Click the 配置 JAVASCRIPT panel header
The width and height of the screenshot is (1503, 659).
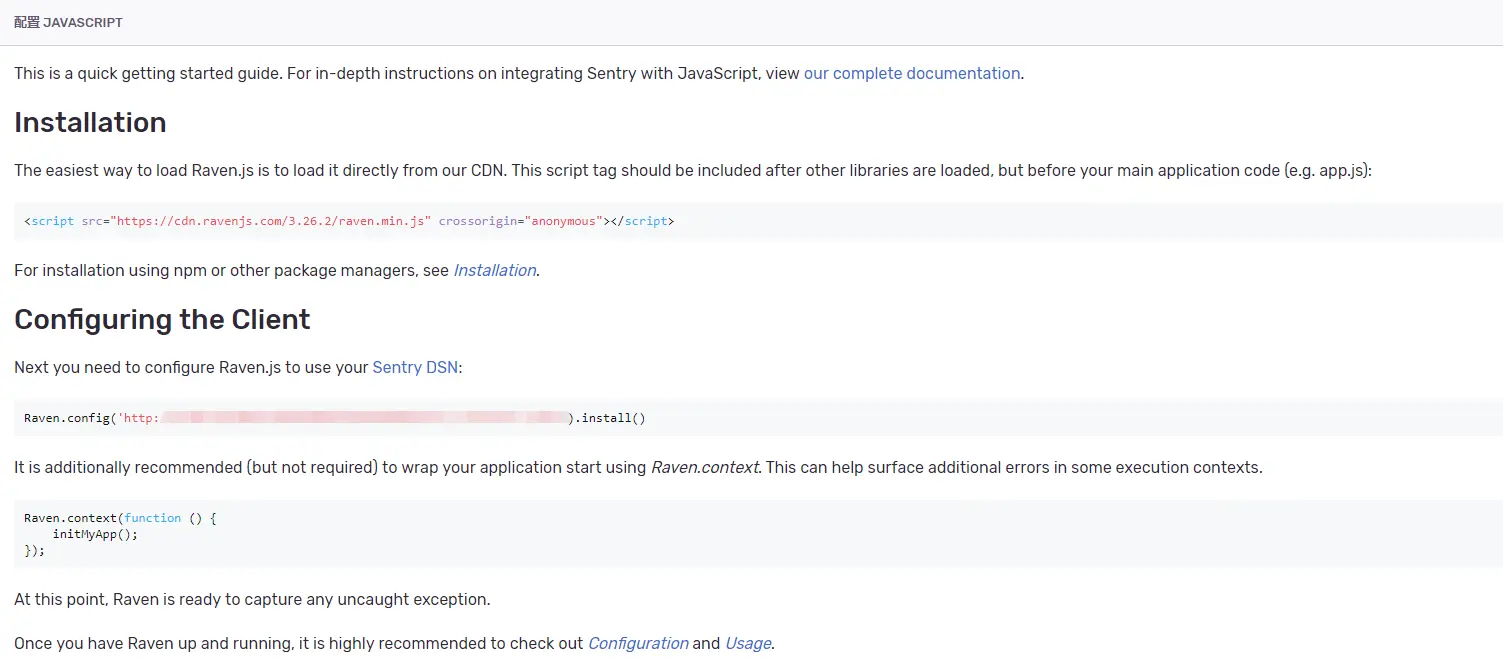point(68,22)
